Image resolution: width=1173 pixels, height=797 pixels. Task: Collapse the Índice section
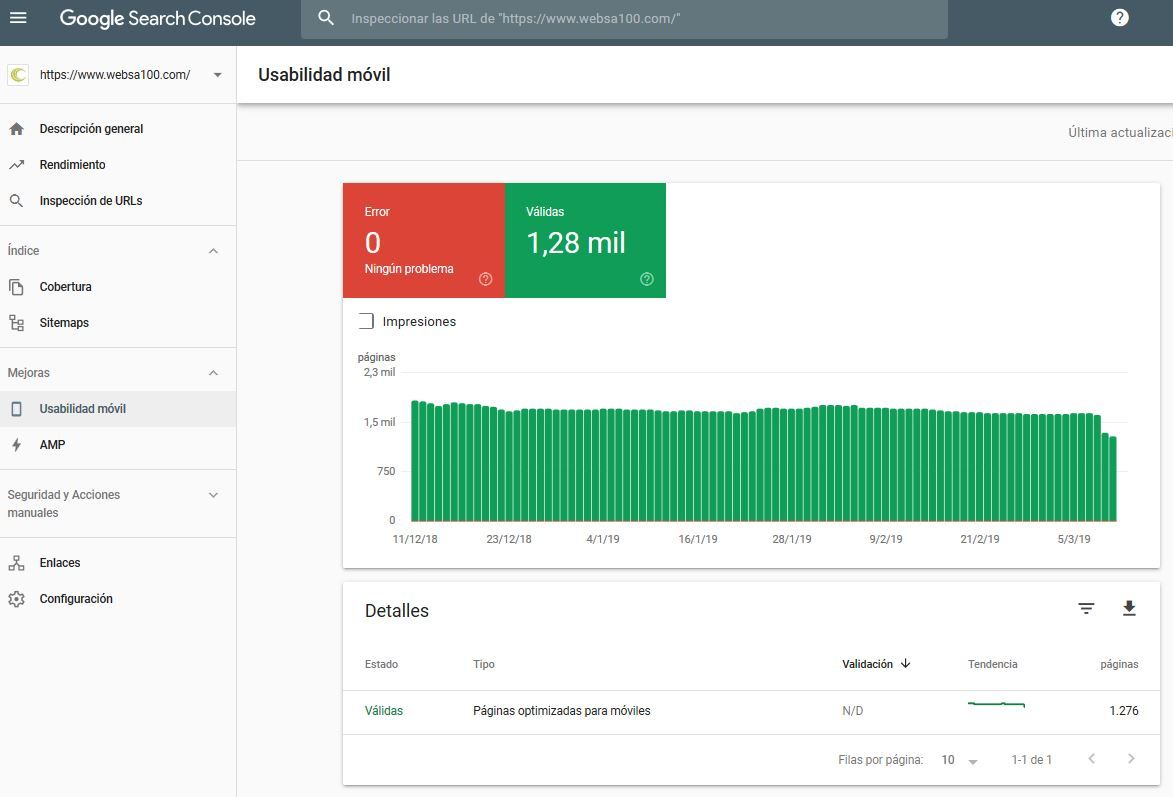[x=212, y=251]
